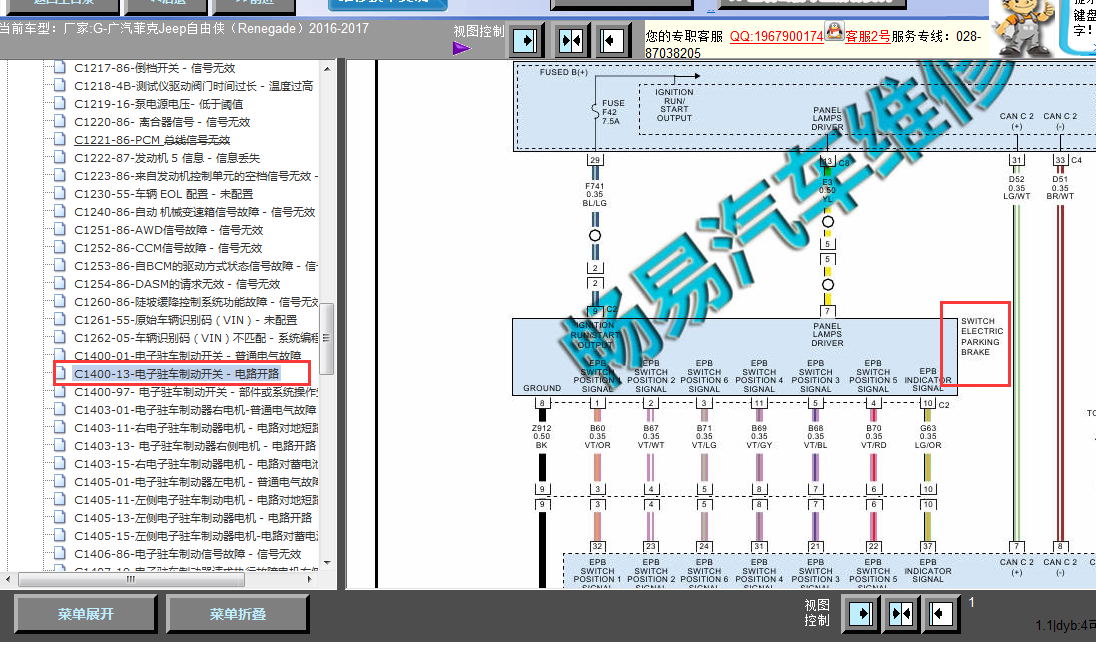Select C1405-15-左侧电子驻车制动器电机 entry

coord(196,535)
